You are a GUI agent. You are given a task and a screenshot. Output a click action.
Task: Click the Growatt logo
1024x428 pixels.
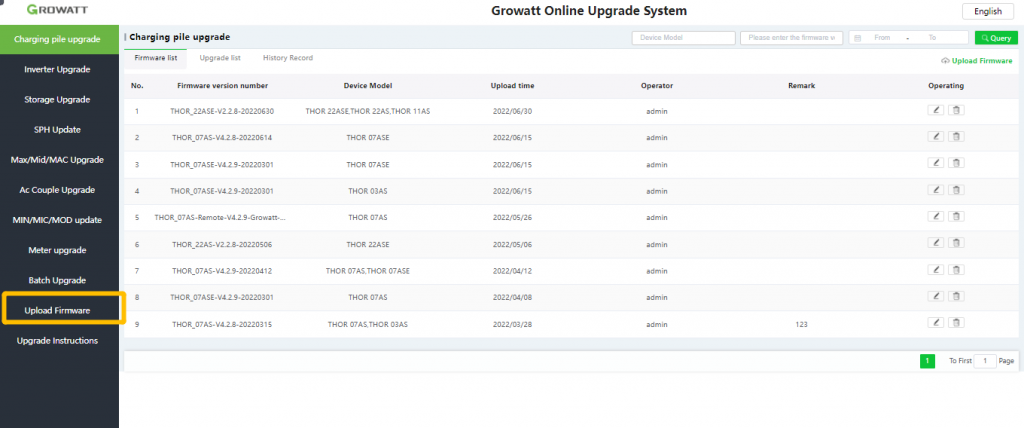pyautogui.click(x=57, y=10)
